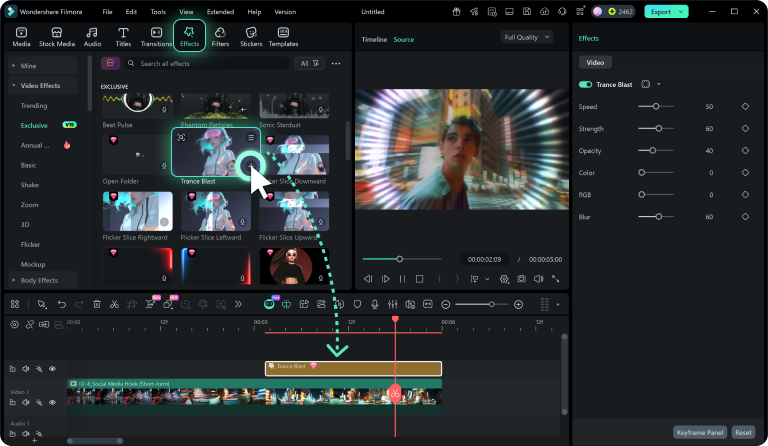Adjust the Speed slider
The width and height of the screenshot is (768, 446).
[x=656, y=106]
